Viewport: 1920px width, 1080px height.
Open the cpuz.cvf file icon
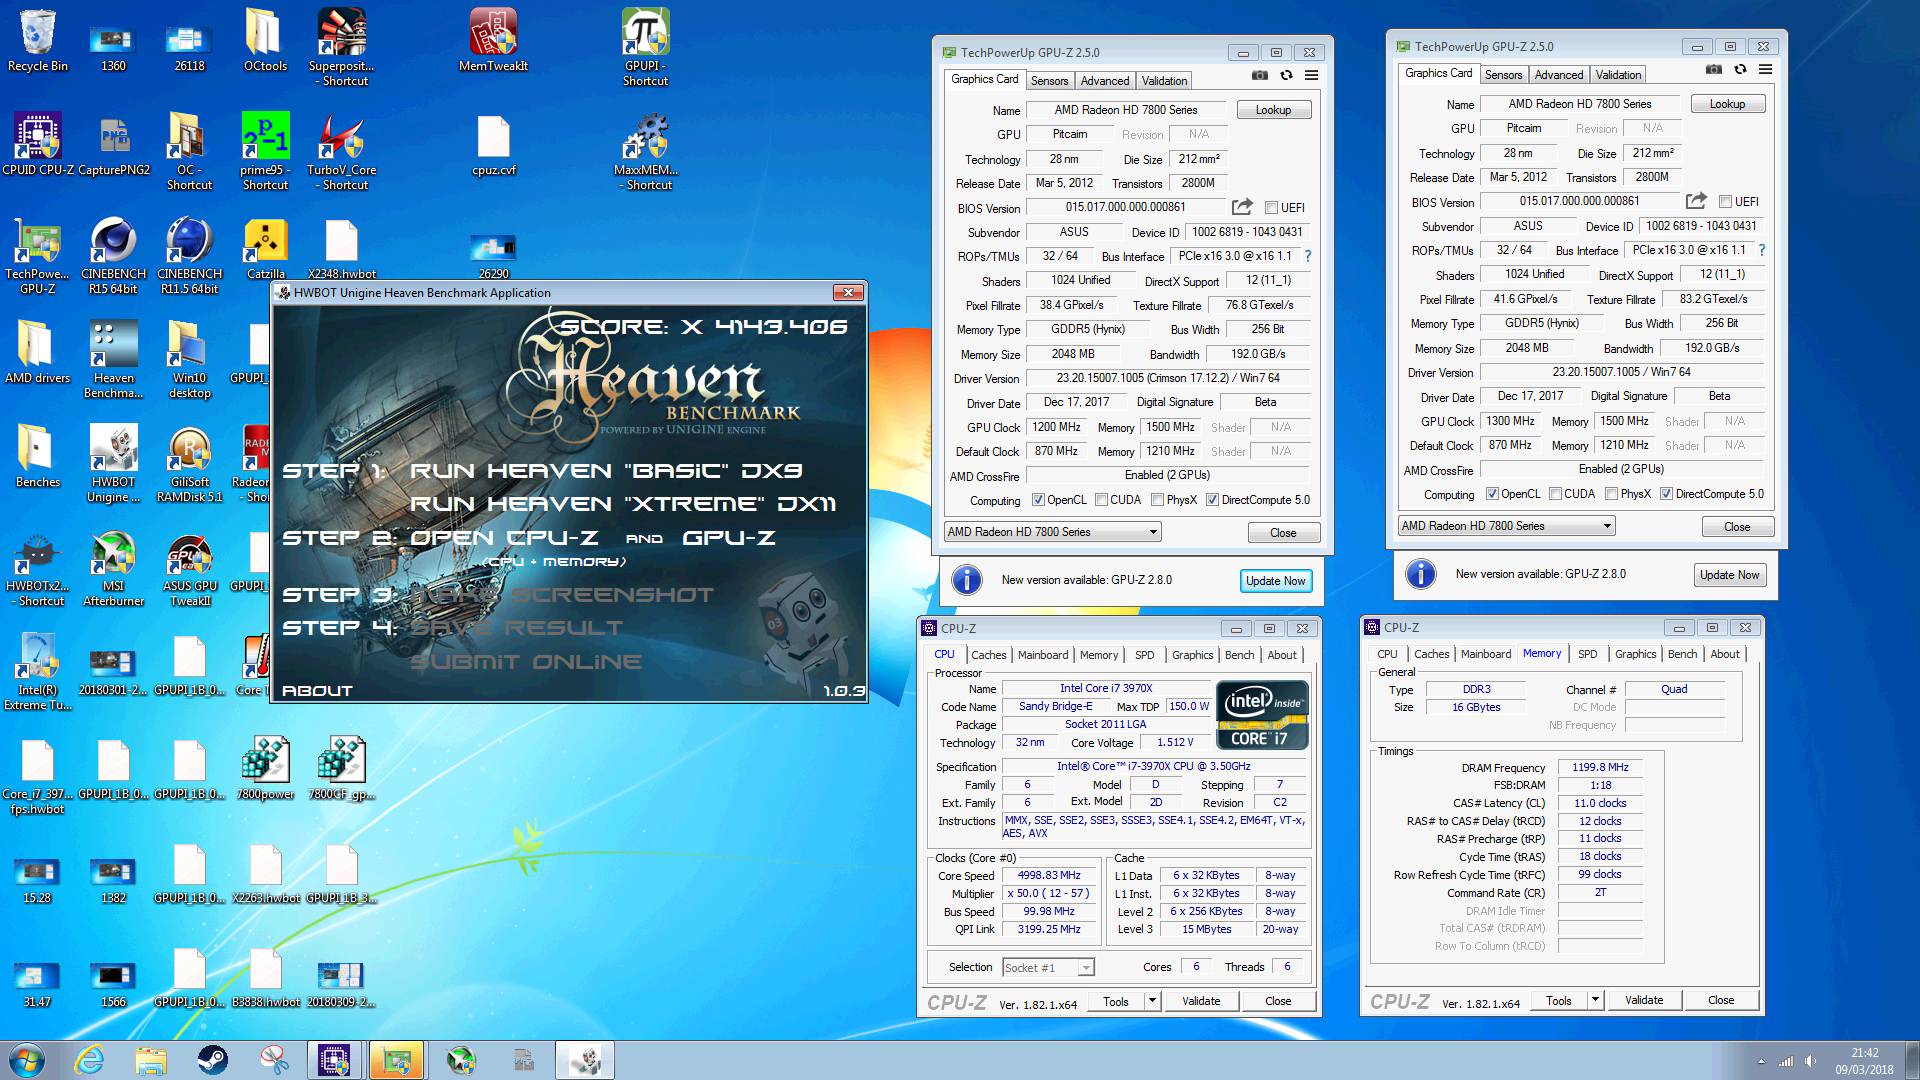(x=493, y=144)
